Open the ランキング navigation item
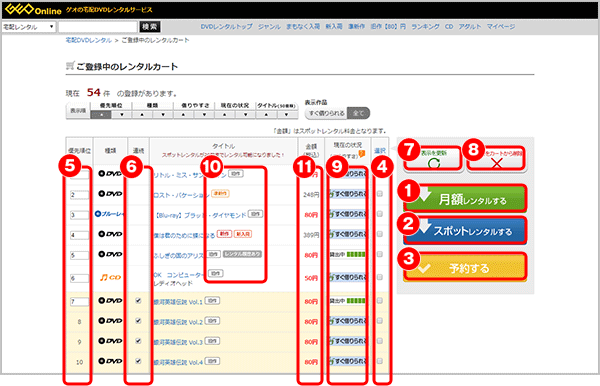The image size is (600, 386). click(425, 26)
